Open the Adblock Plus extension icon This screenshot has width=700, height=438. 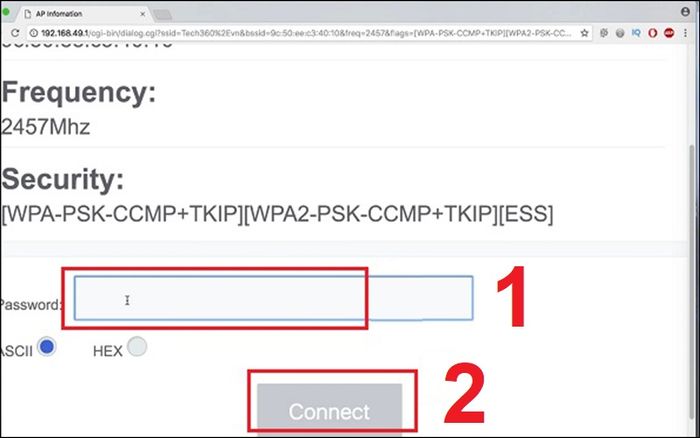point(669,33)
